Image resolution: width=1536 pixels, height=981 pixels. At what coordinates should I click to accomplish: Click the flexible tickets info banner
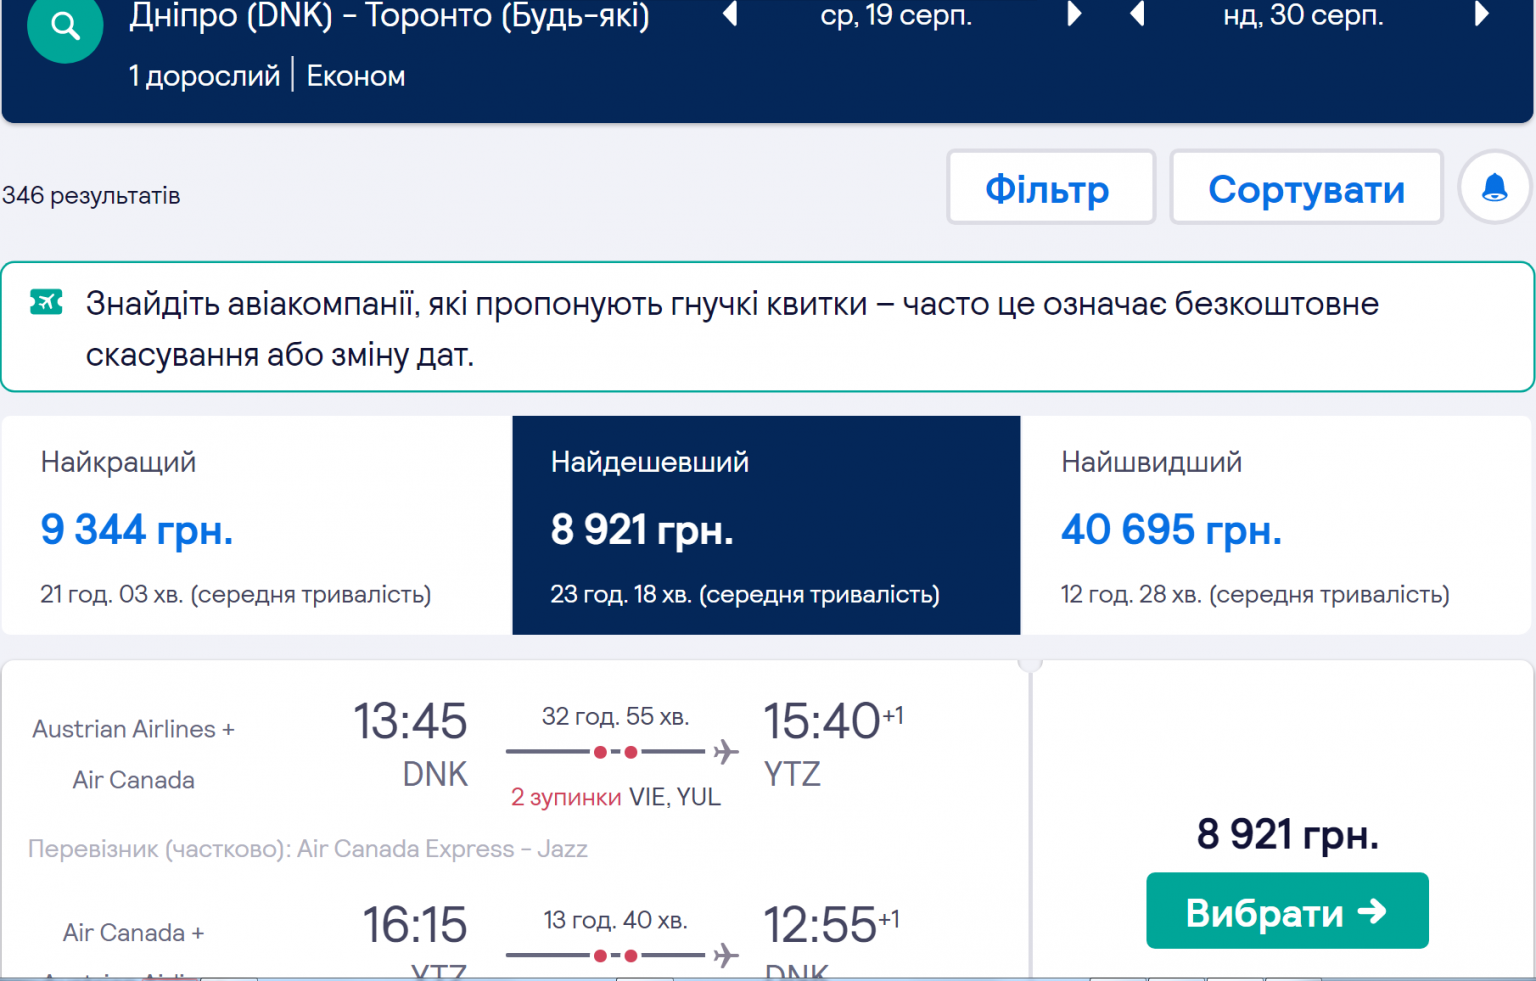pyautogui.click(x=767, y=327)
